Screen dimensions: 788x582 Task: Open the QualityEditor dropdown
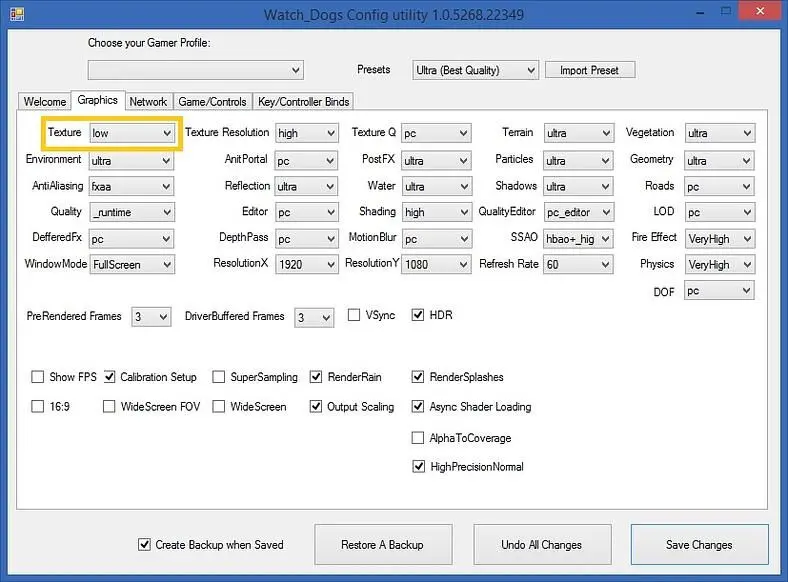click(x=578, y=212)
